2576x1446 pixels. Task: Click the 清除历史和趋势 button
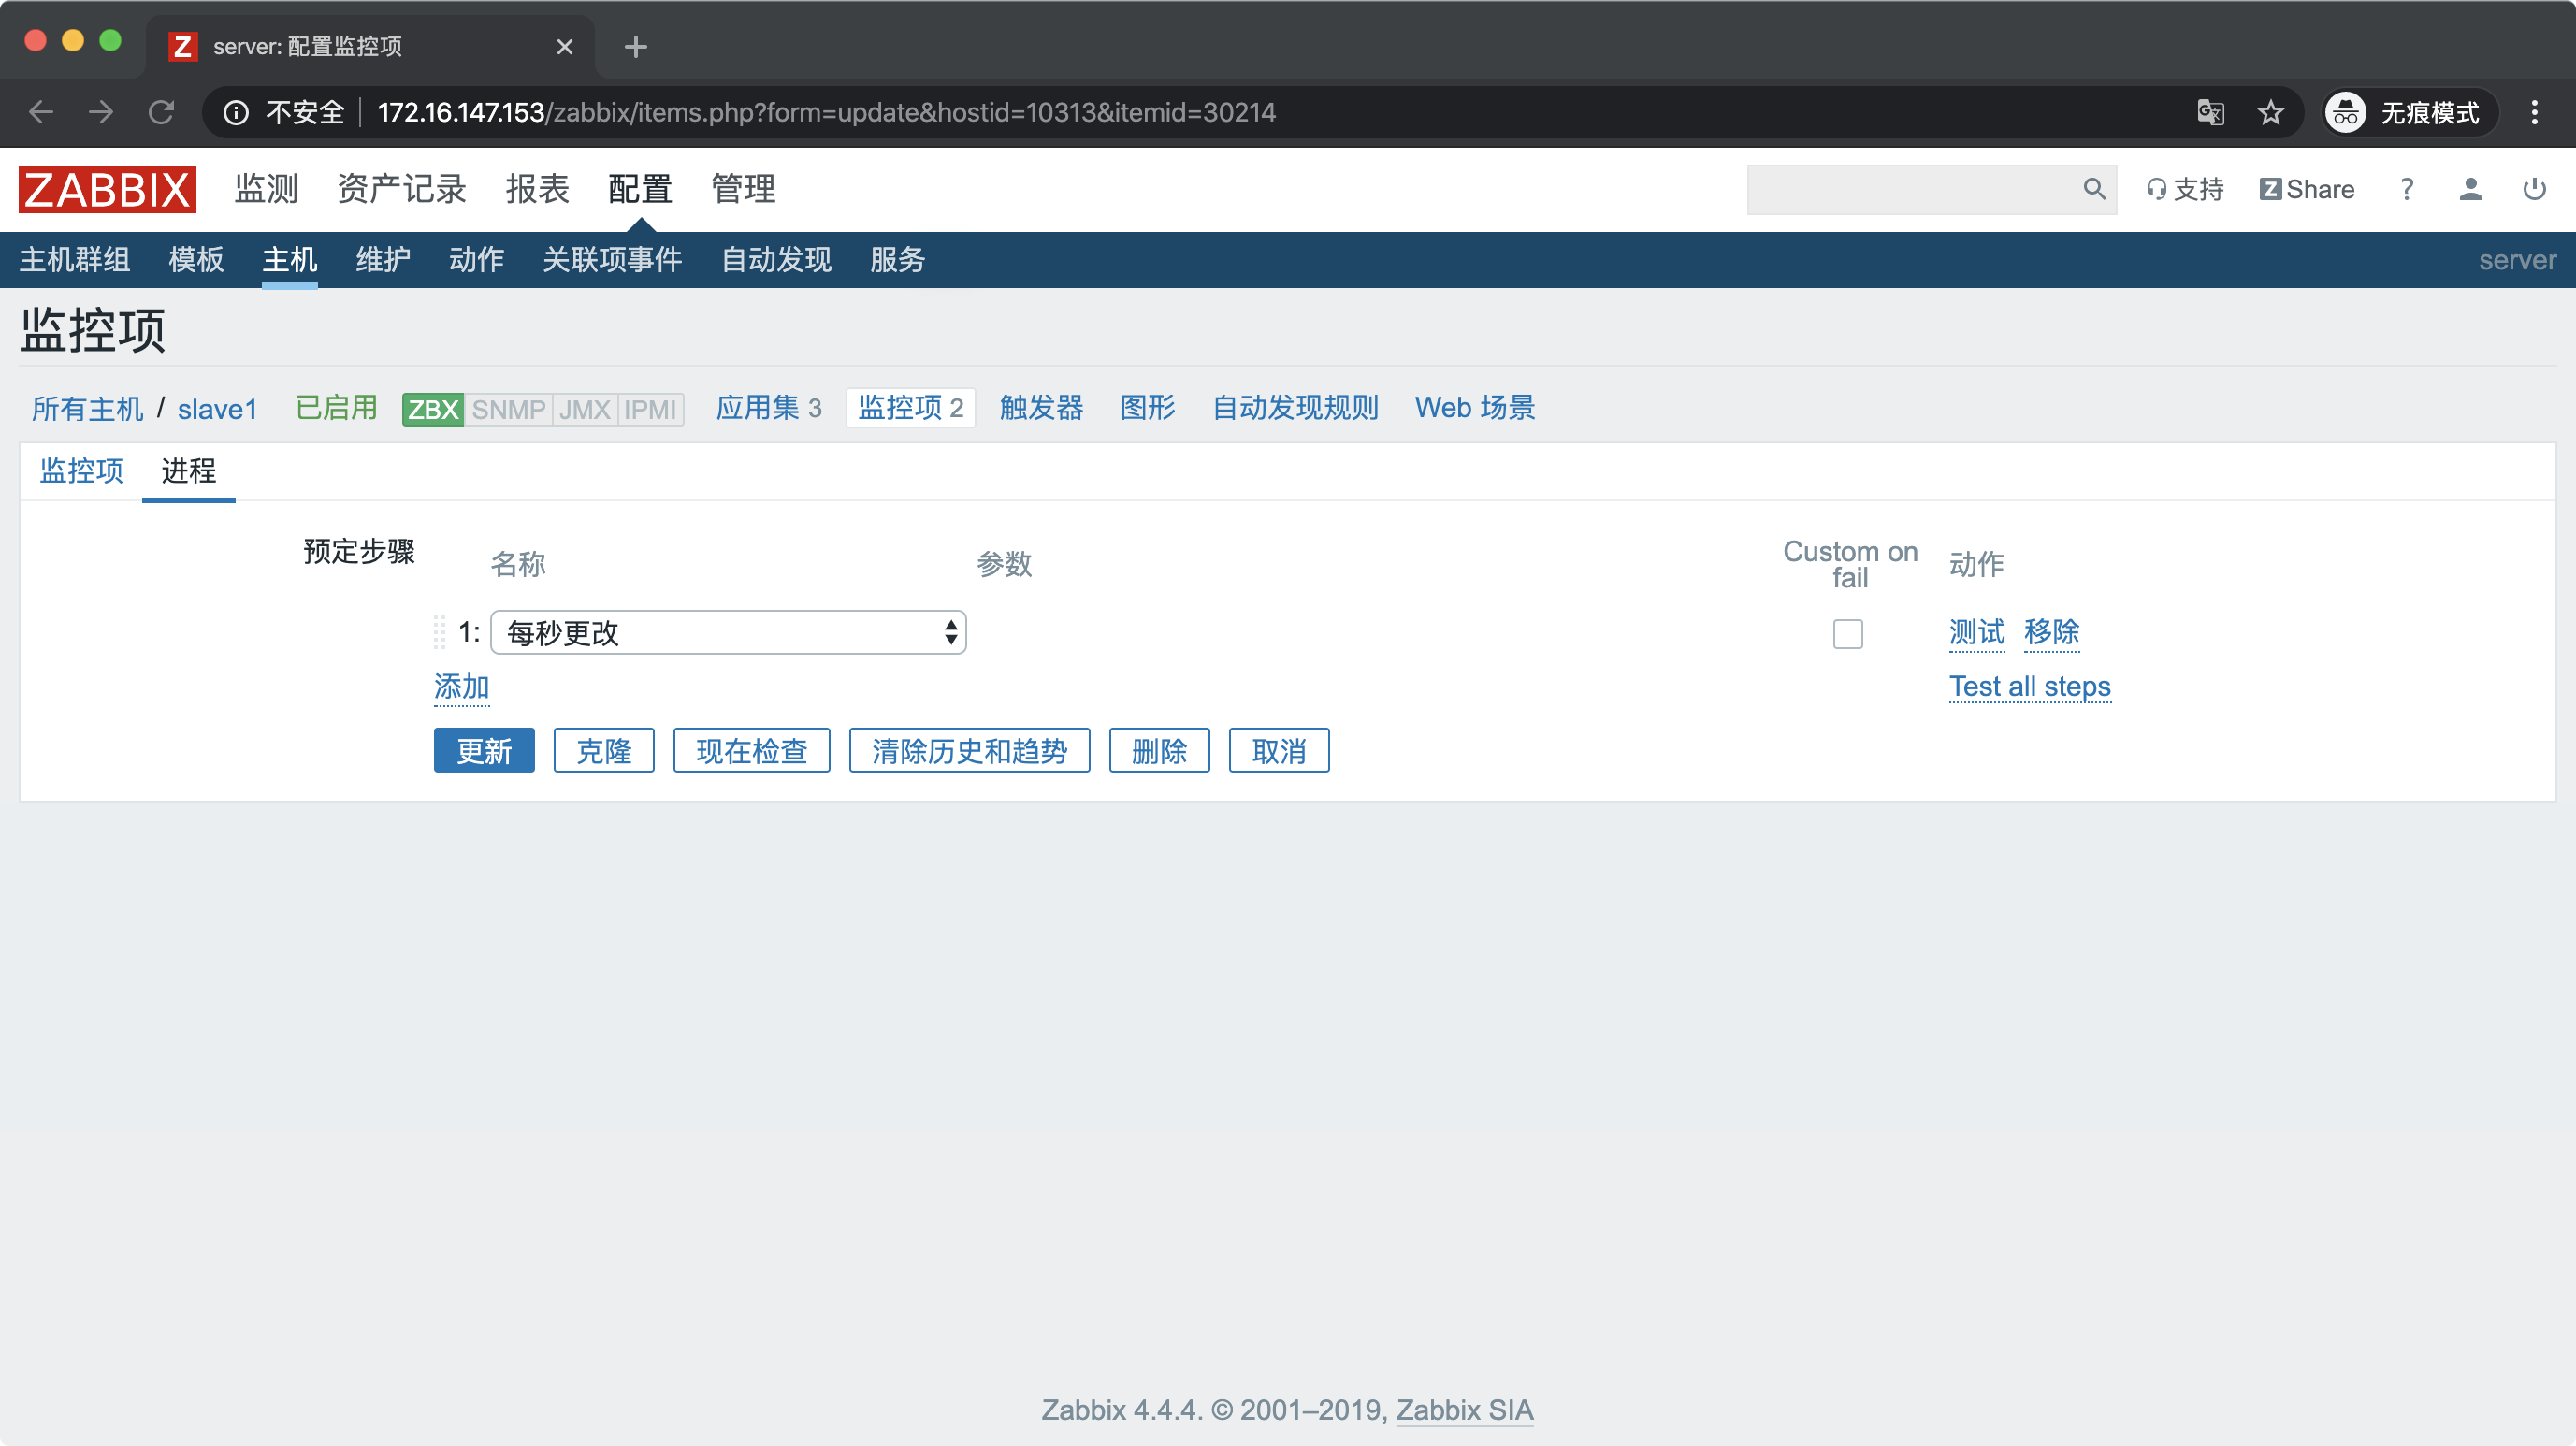tap(969, 750)
